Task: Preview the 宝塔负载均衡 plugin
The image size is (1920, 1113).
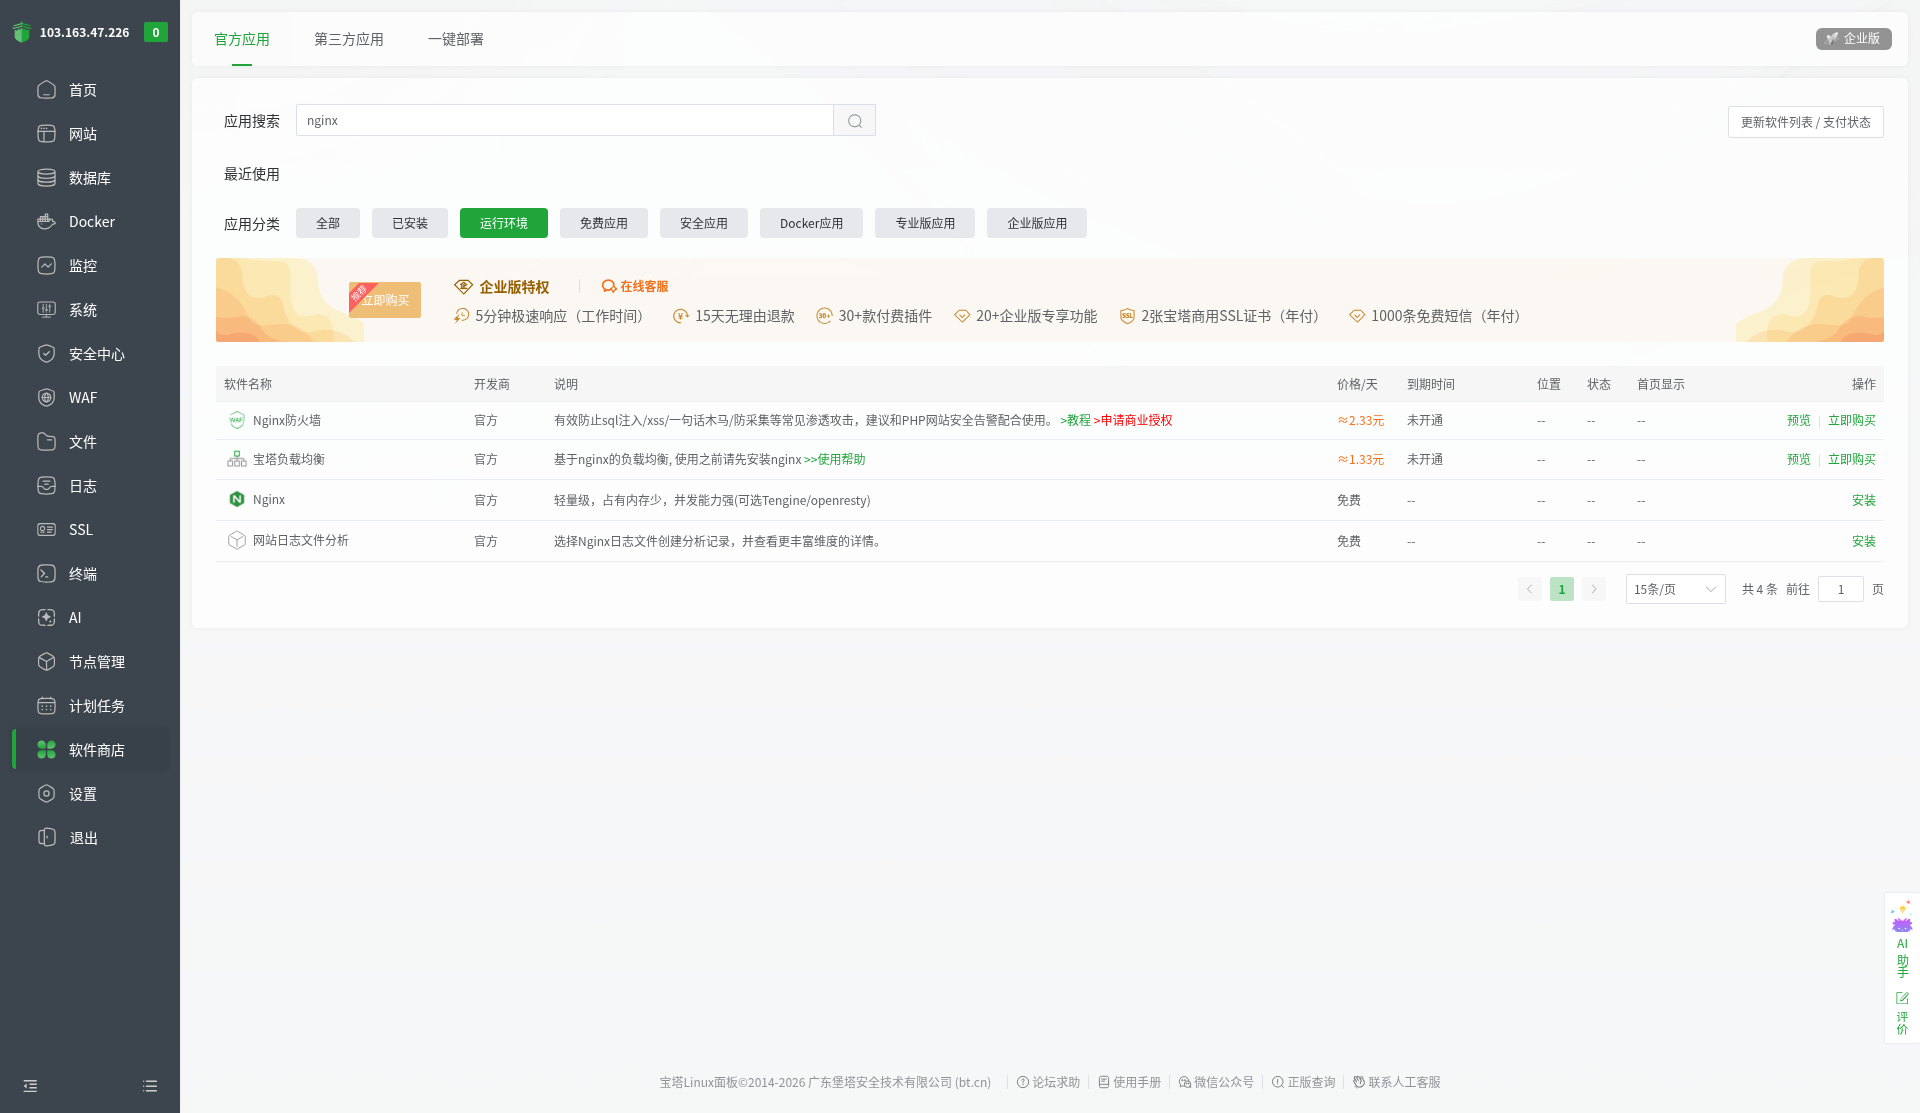Action: [1799, 460]
